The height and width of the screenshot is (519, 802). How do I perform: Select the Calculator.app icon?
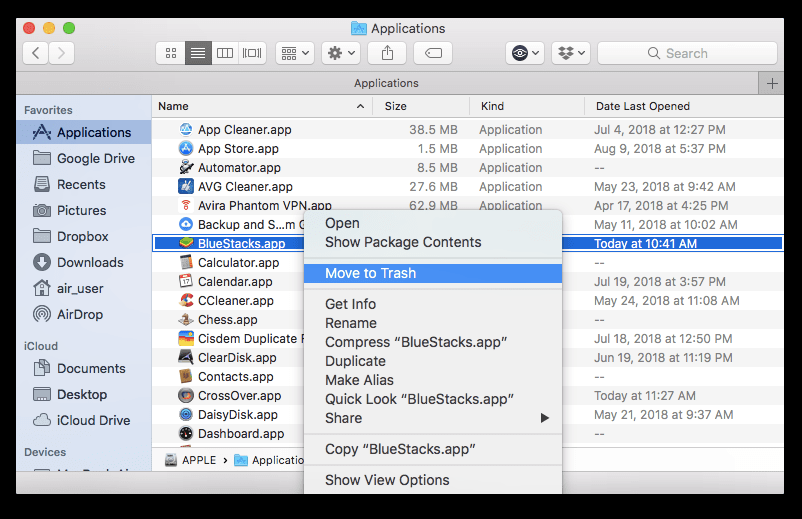pos(186,262)
